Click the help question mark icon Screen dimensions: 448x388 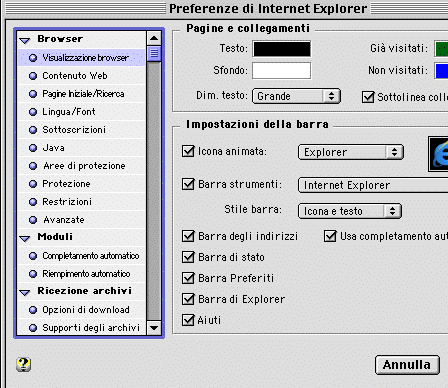pyautogui.click(x=23, y=364)
